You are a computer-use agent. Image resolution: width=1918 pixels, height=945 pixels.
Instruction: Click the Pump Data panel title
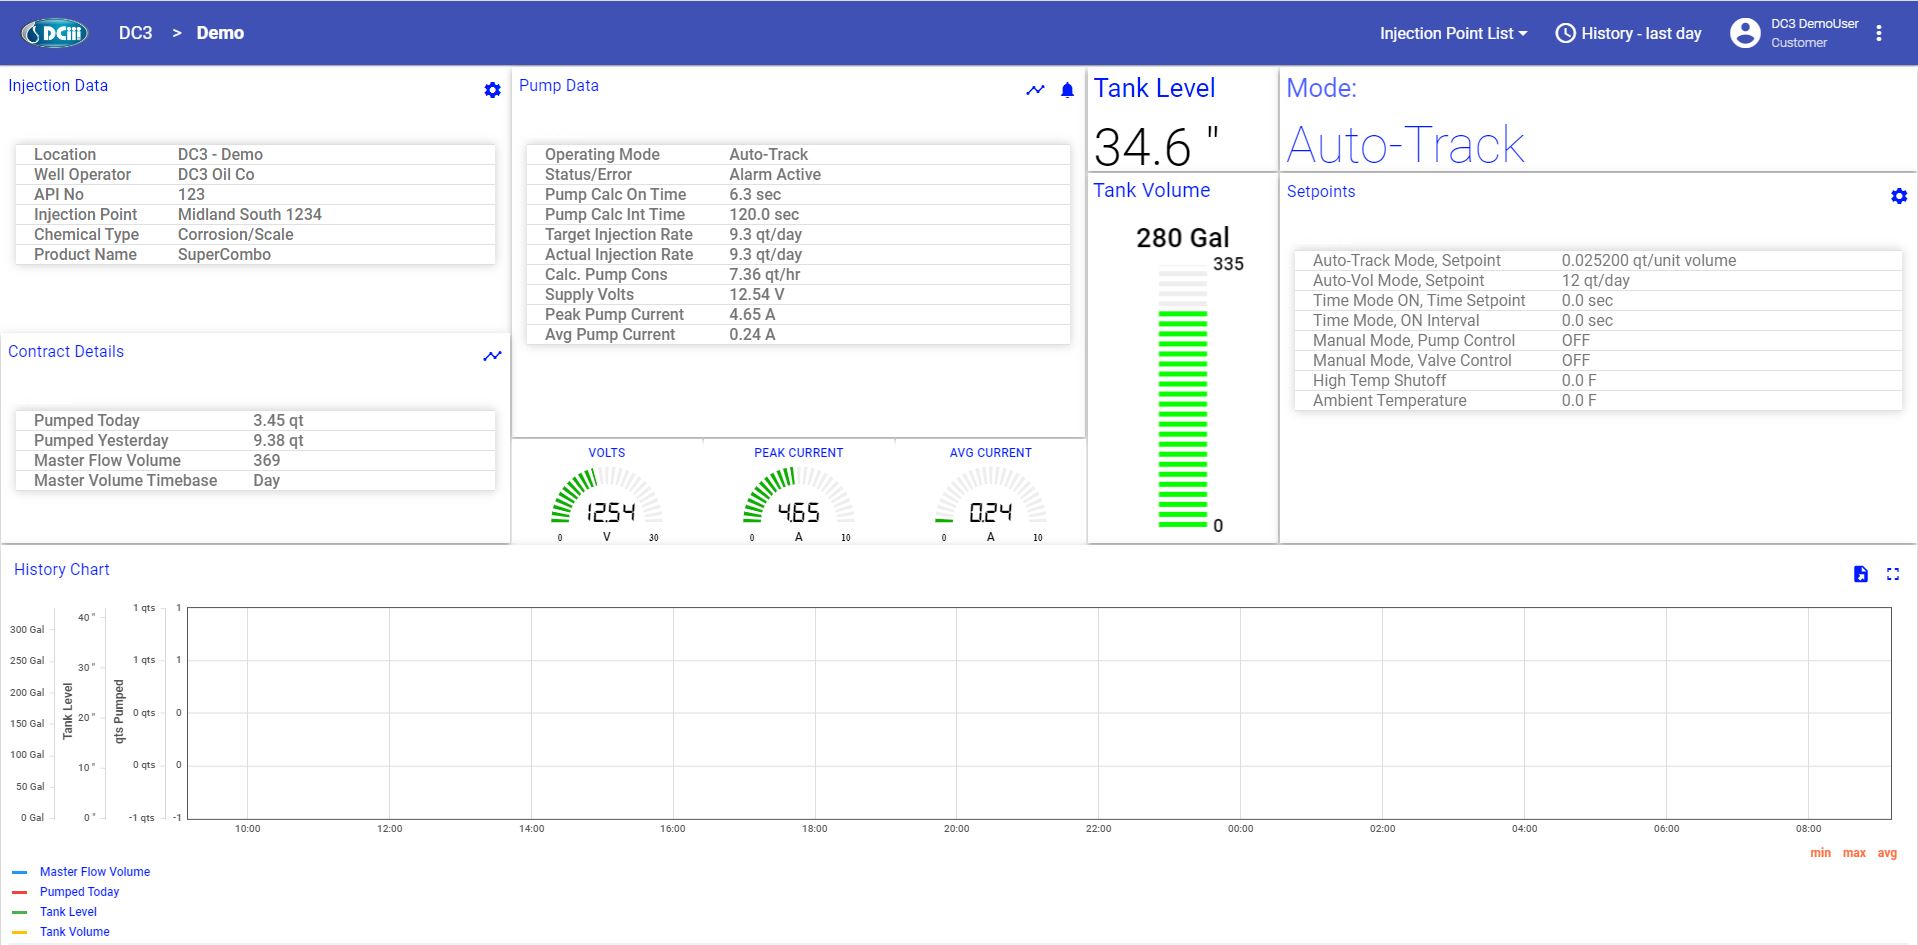pyautogui.click(x=559, y=86)
